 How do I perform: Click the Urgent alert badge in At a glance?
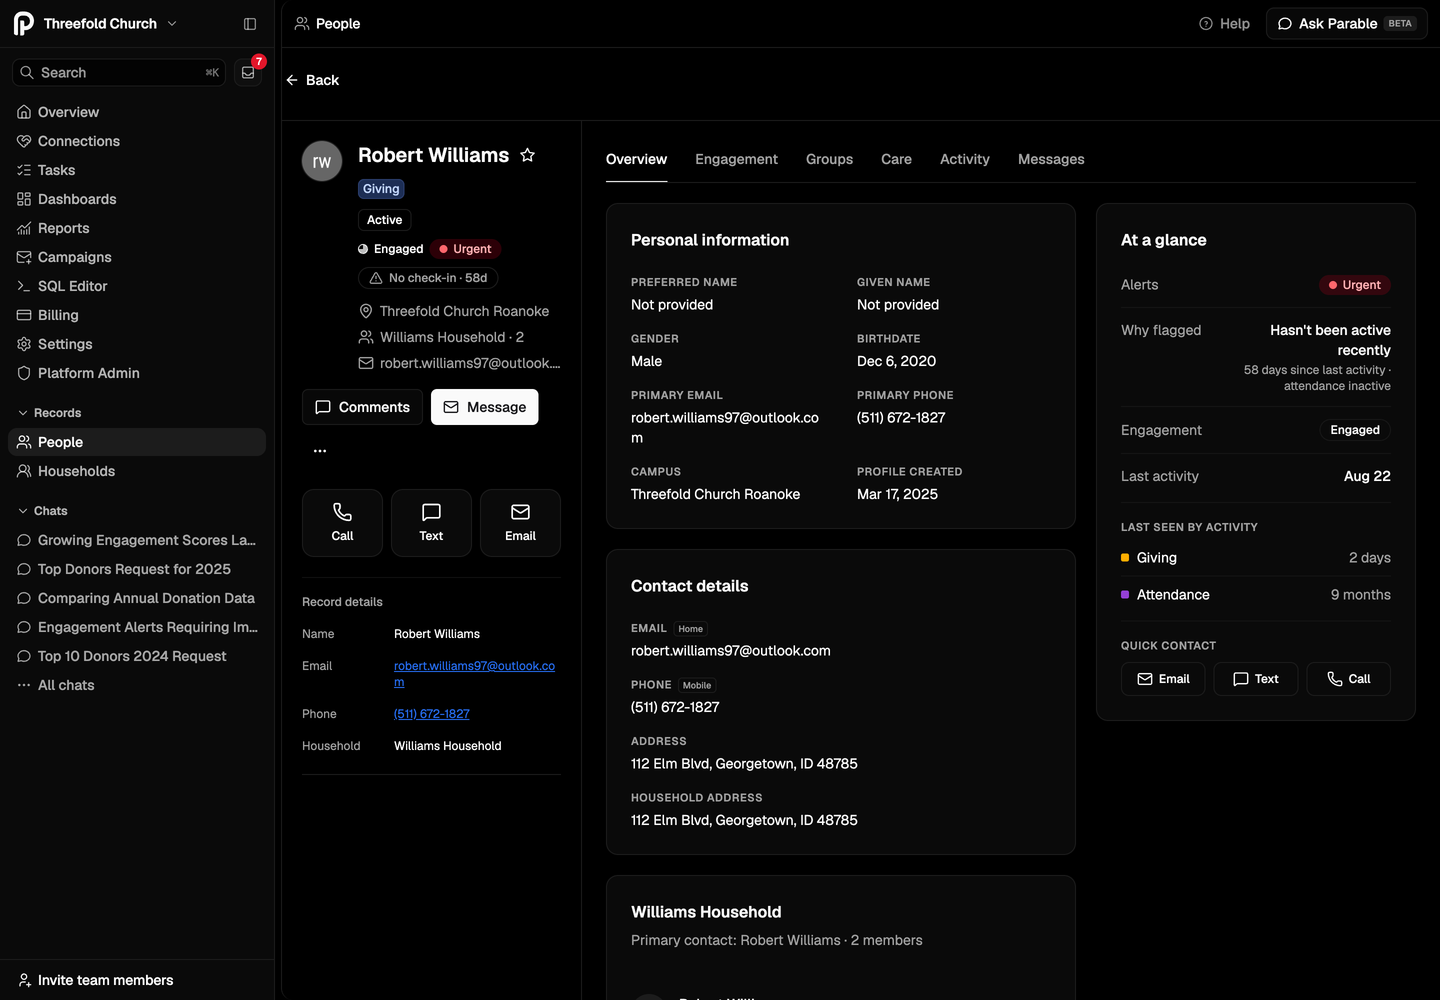coord(1355,285)
